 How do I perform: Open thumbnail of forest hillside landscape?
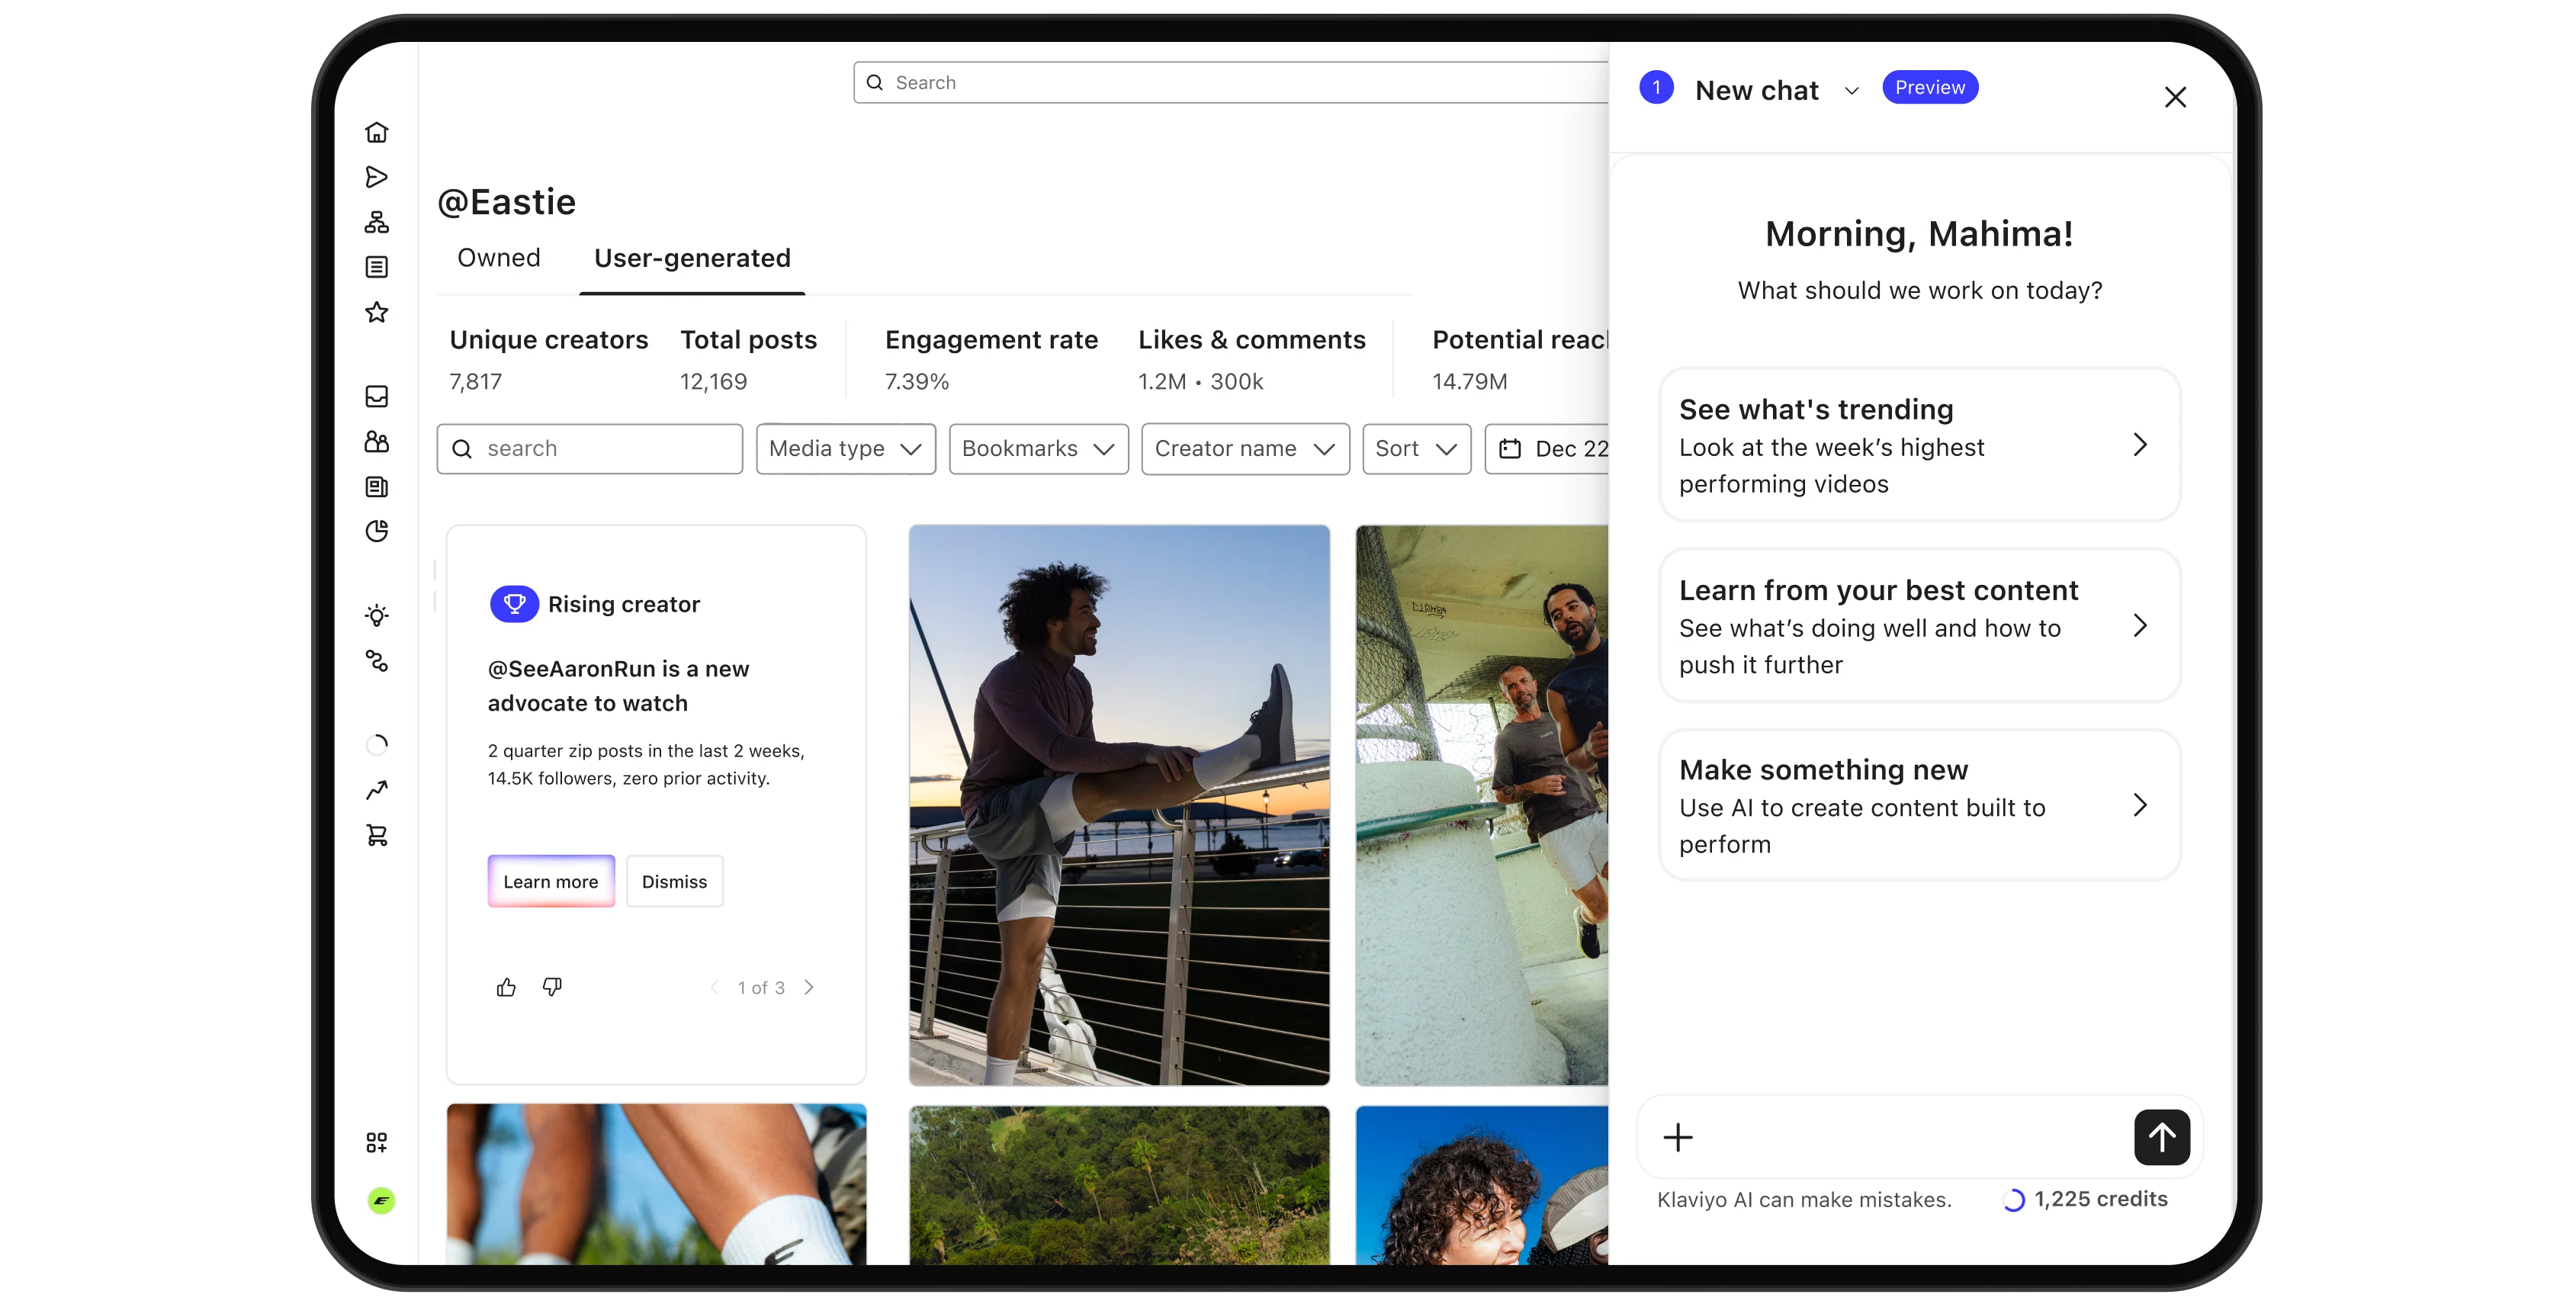tap(1119, 1185)
